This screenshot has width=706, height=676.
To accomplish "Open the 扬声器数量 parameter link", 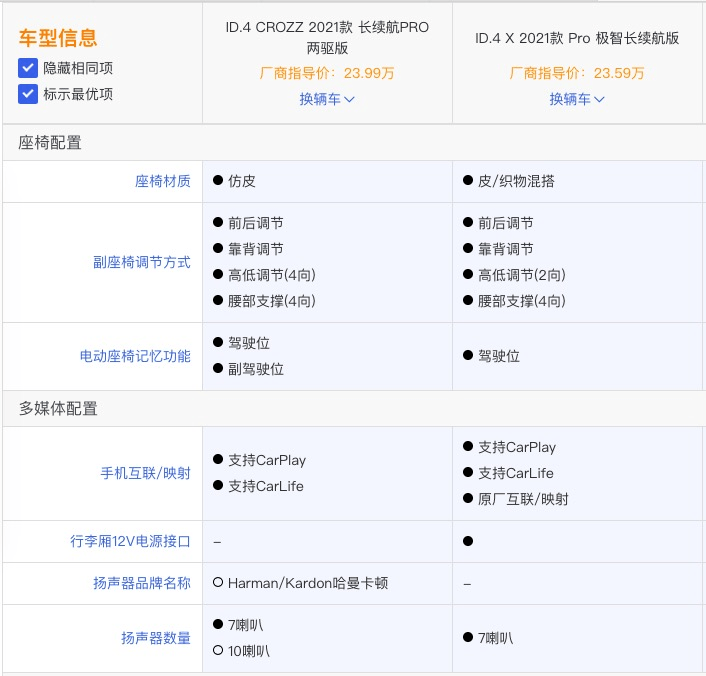I will (x=156, y=638).
